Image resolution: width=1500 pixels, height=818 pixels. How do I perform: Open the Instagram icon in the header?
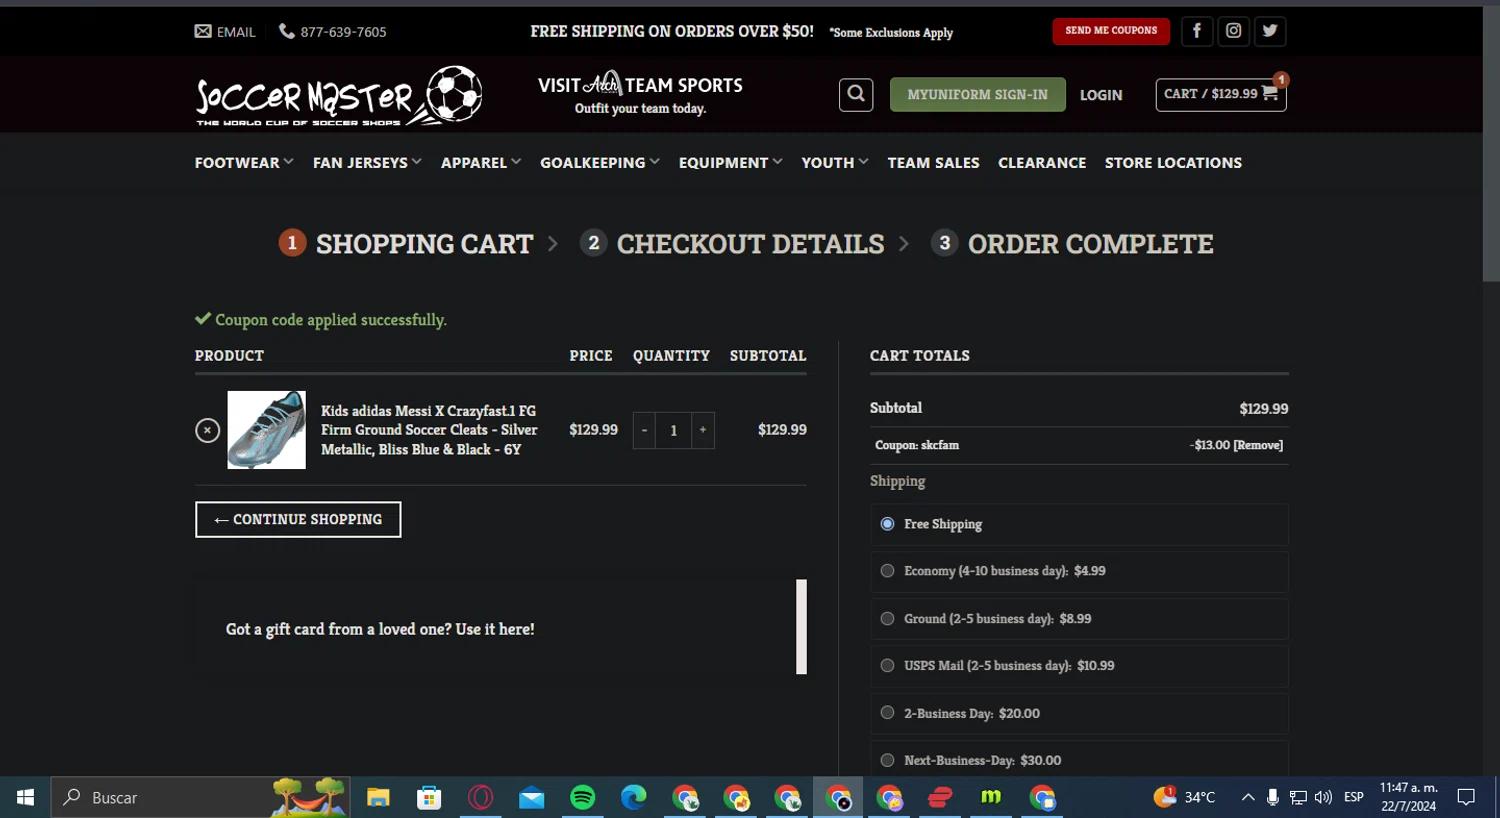pos(1234,31)
